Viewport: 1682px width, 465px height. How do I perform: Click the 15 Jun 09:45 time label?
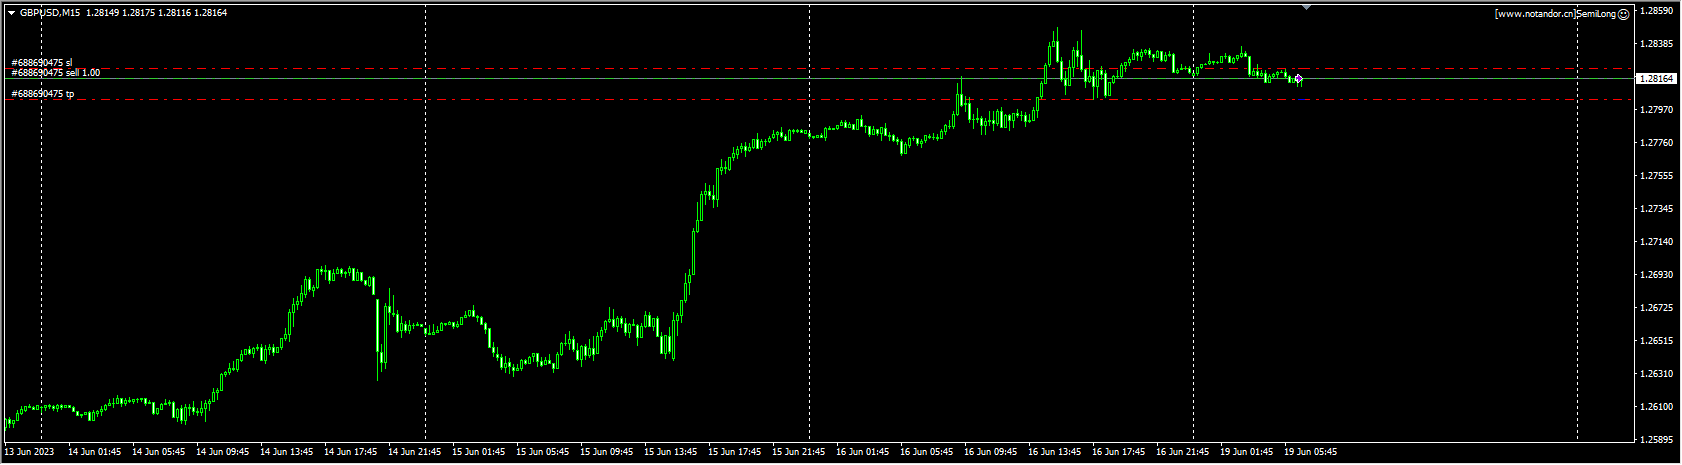click(606, 452)
